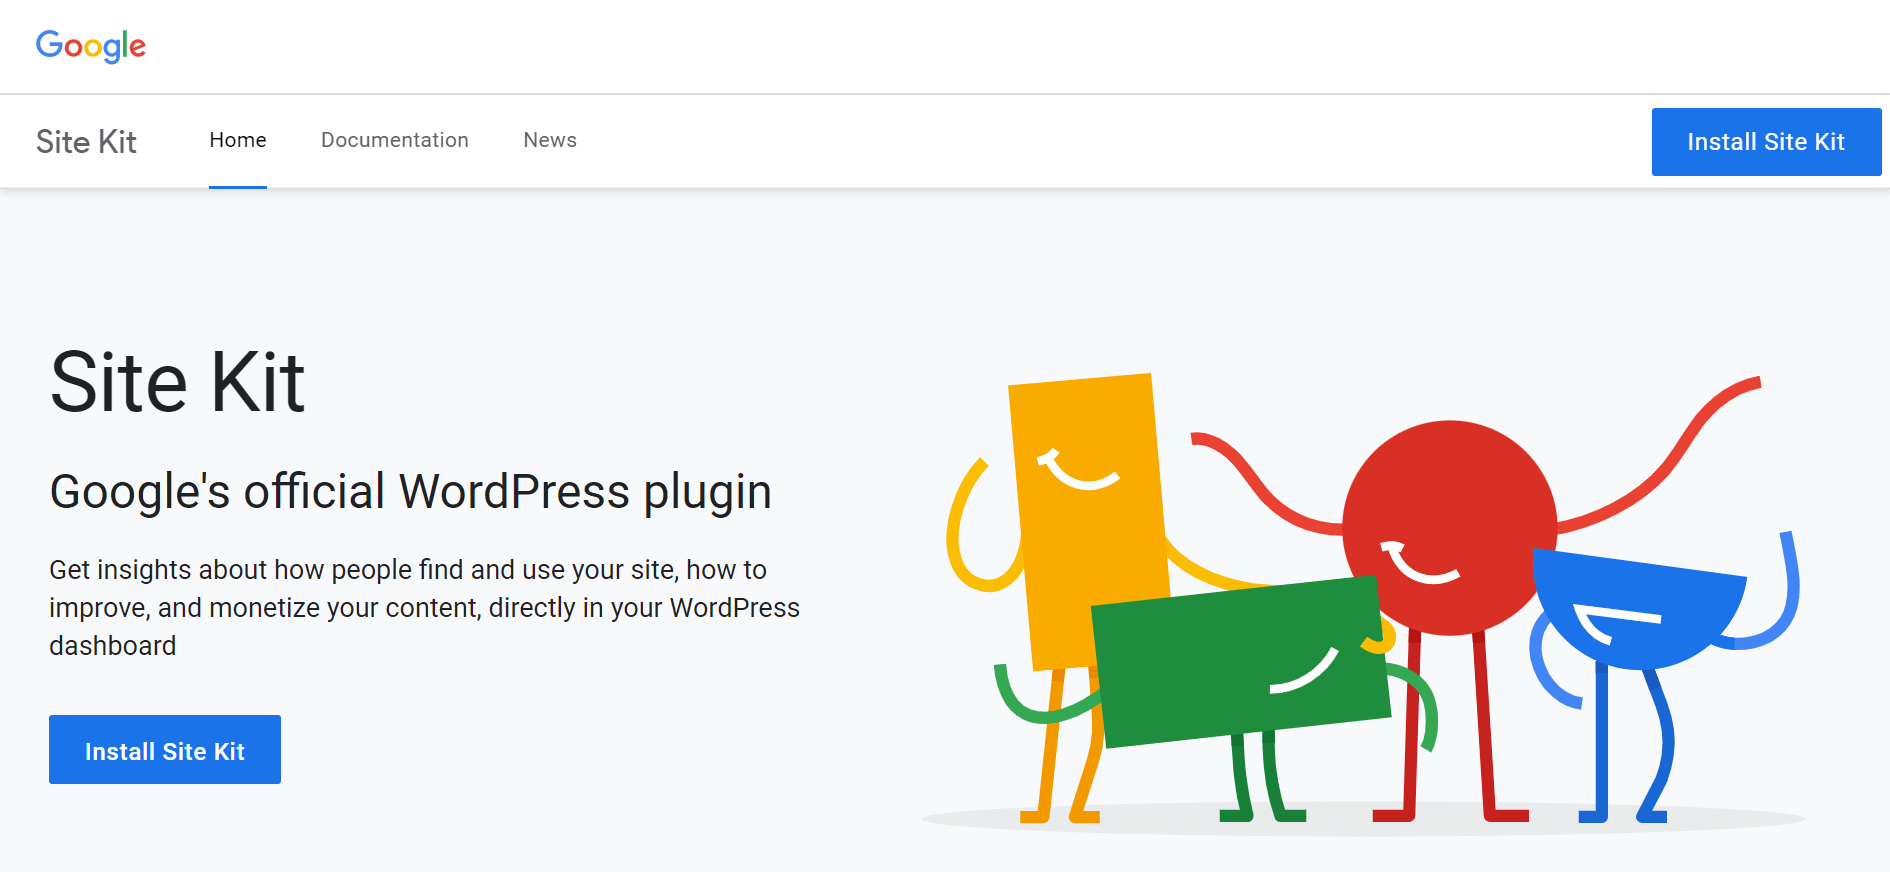
Task: Click the large Site Kit heading
Action: pos(178,382)
